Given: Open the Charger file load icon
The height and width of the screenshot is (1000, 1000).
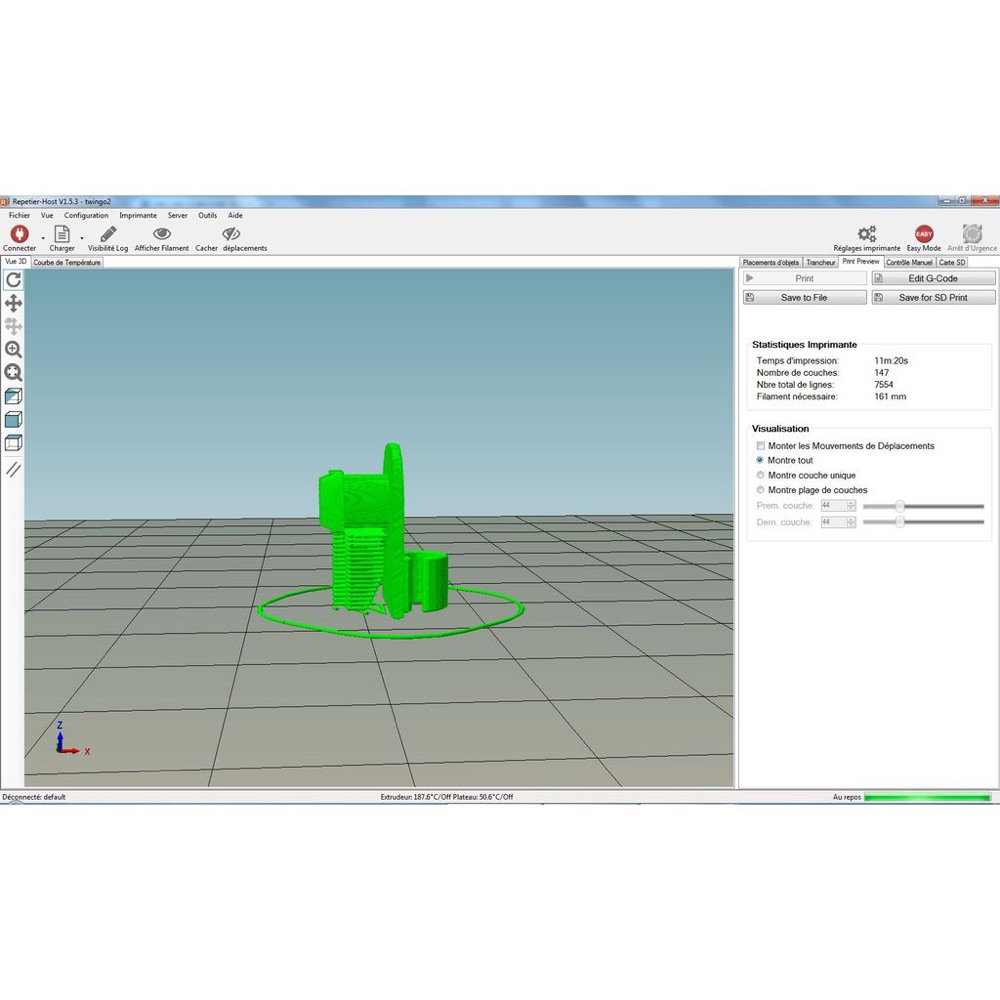Looking at the screenshot, I should (62, 234).
